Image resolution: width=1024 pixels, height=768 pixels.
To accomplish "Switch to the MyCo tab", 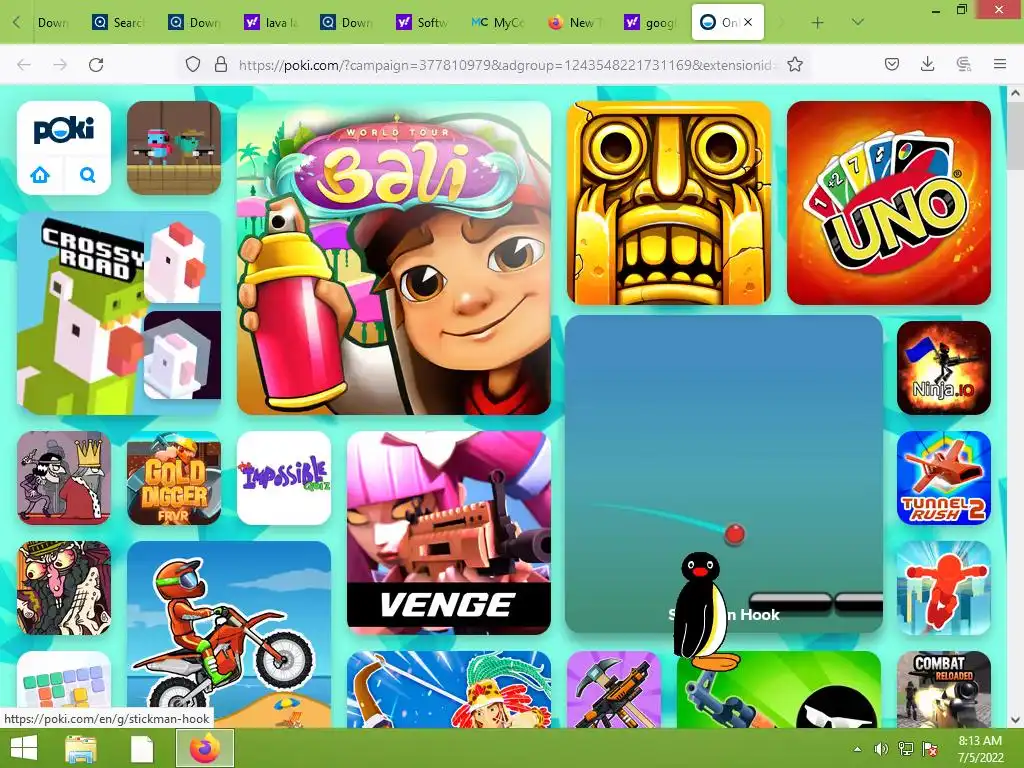I will [x=500, y=23].
